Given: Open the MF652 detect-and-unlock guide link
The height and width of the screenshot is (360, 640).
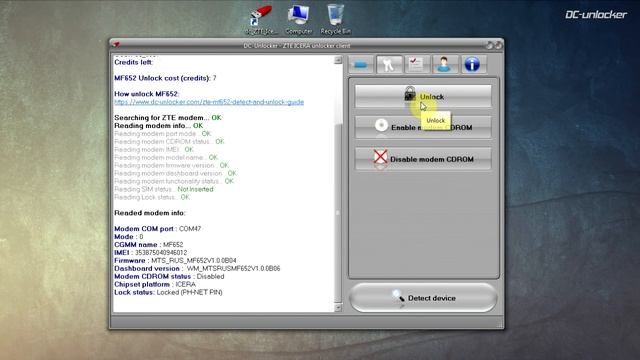Looking at the screenshot, I should [x=209, y=102].
